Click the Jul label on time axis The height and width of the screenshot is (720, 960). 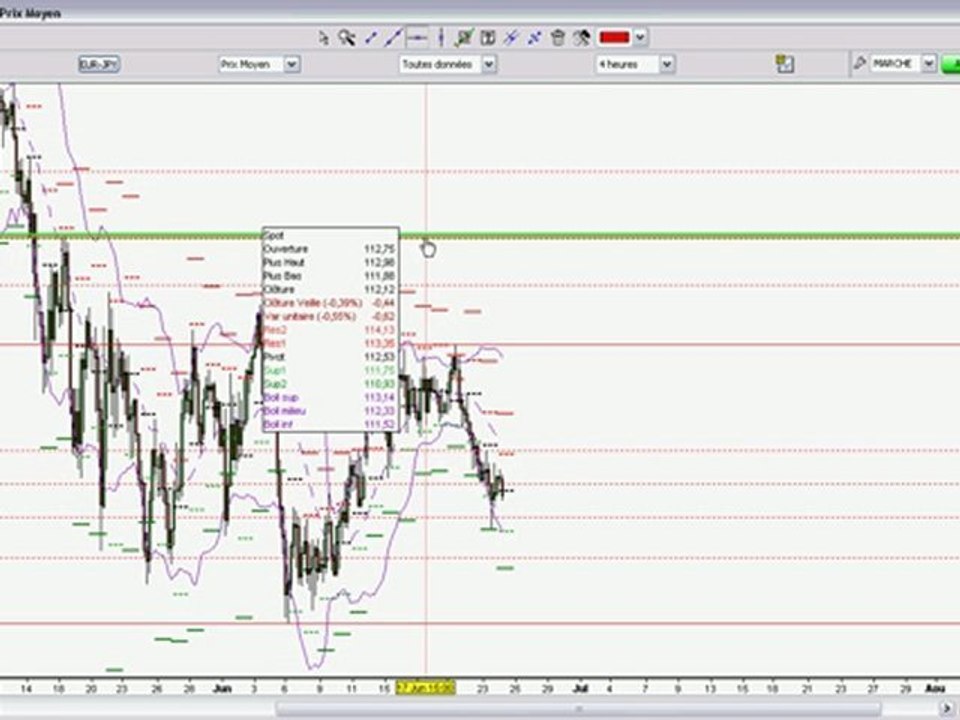(x=580, y=688)
